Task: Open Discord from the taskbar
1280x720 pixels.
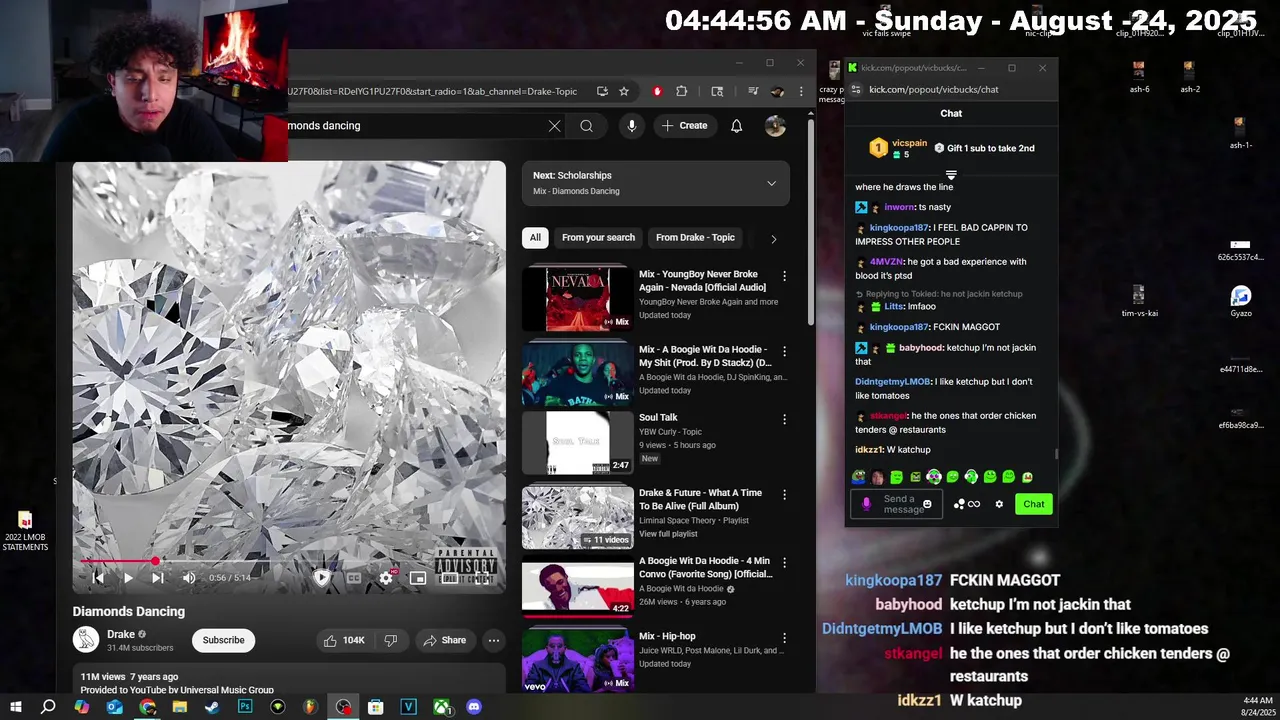Action: 474,707
